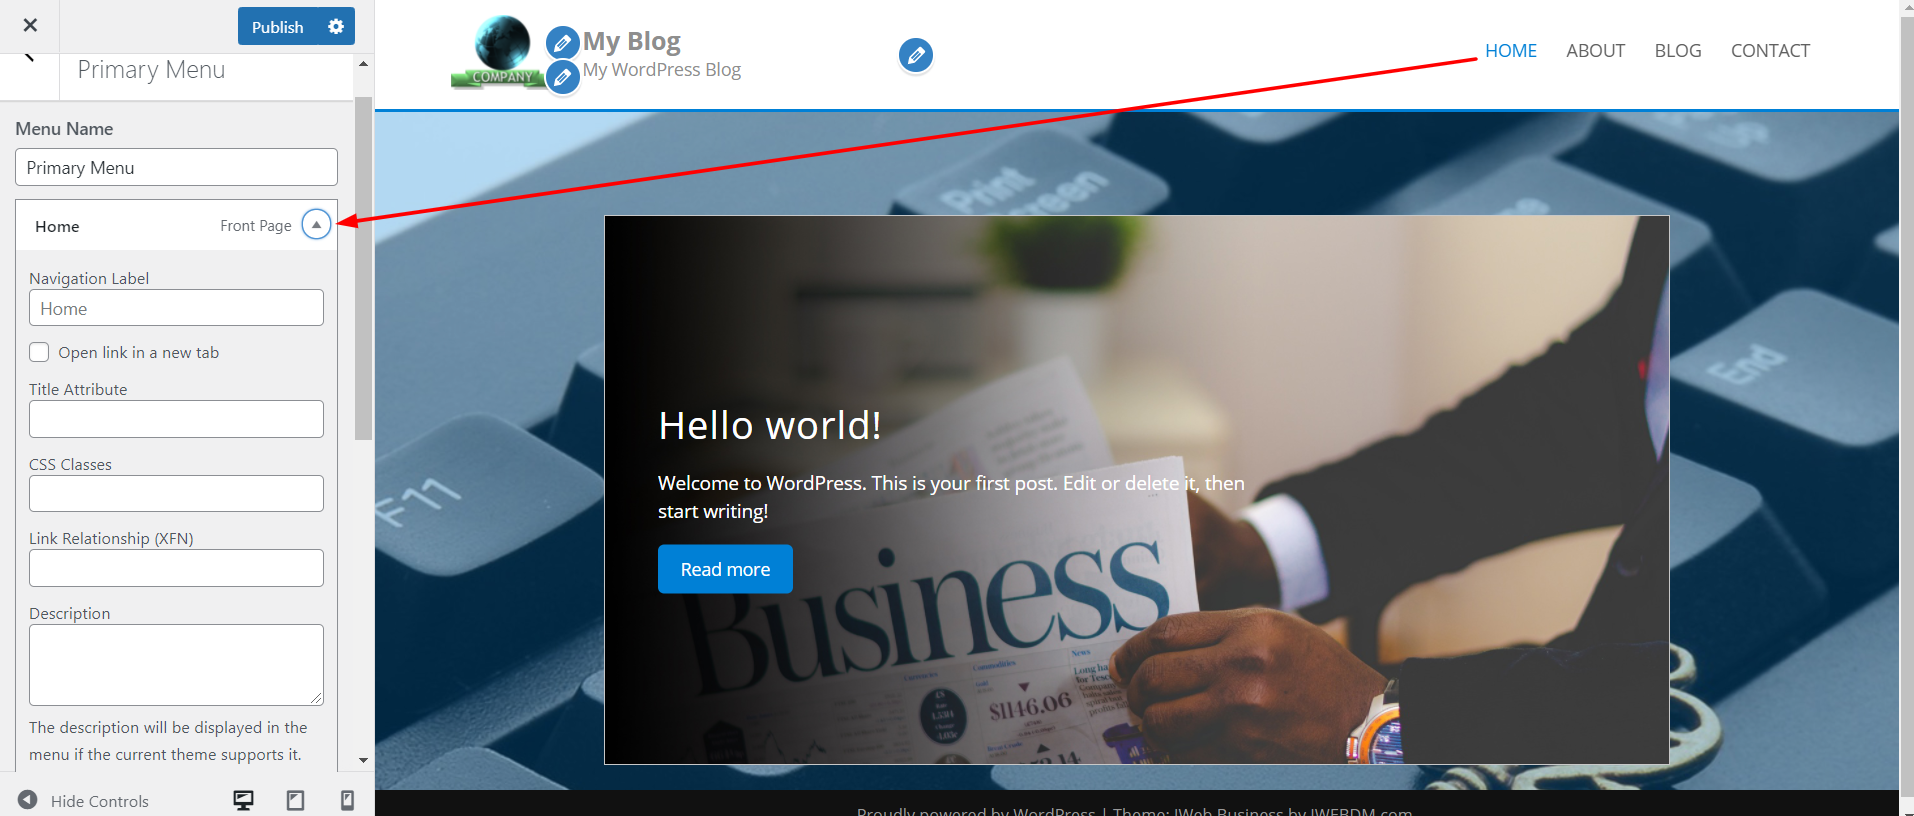Click sidebar scrollbar down arrow
The image size is (1914, 816).
pos(363,760)
